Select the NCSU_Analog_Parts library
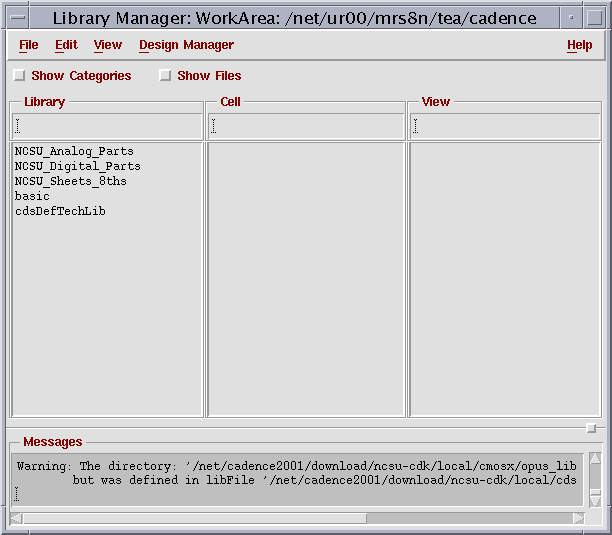Screen dimensions: 612x535 74,151
